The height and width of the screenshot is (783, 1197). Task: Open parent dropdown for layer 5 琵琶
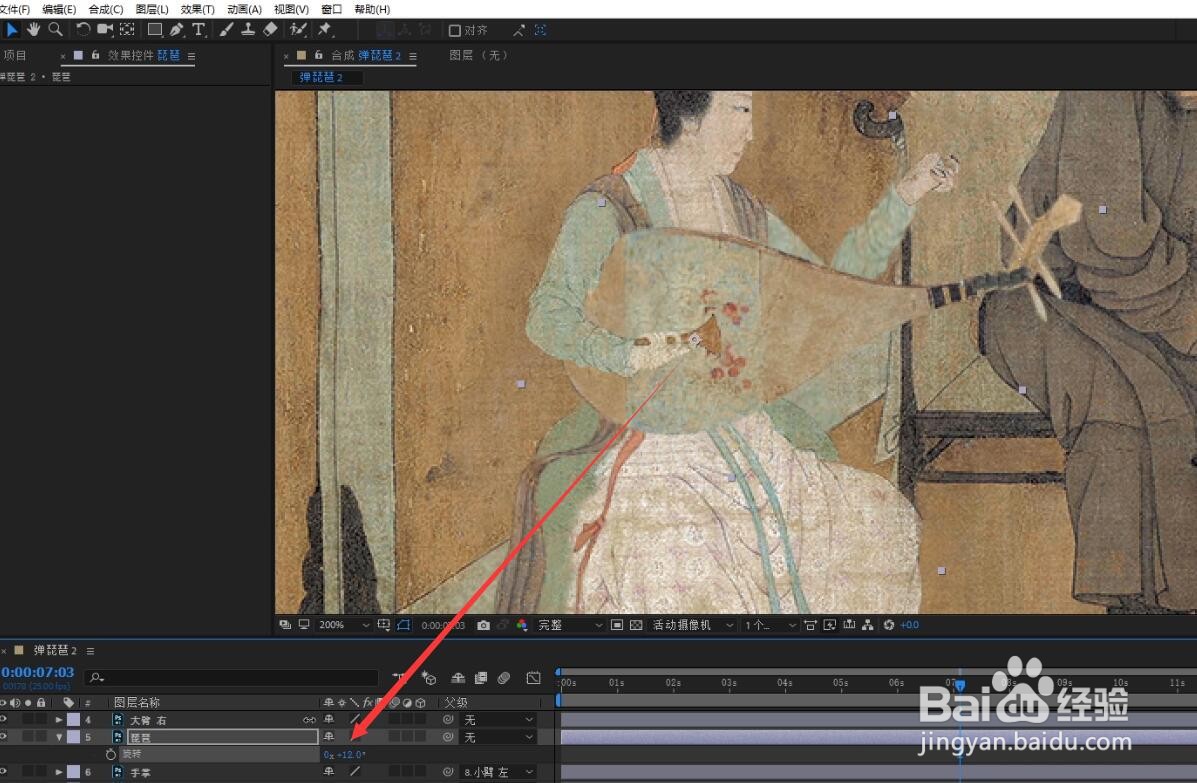[x=498, y=737]
